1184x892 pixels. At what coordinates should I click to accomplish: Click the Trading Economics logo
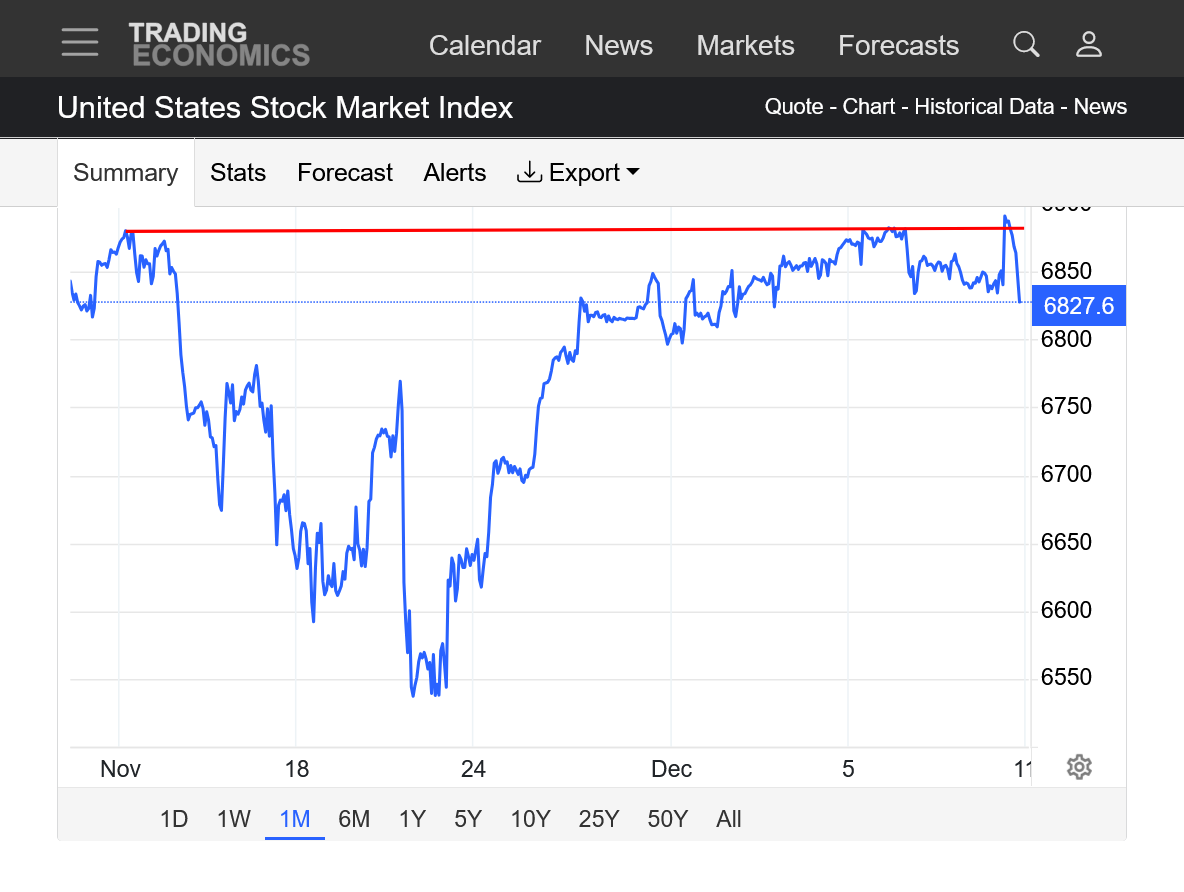pos(218,45)
